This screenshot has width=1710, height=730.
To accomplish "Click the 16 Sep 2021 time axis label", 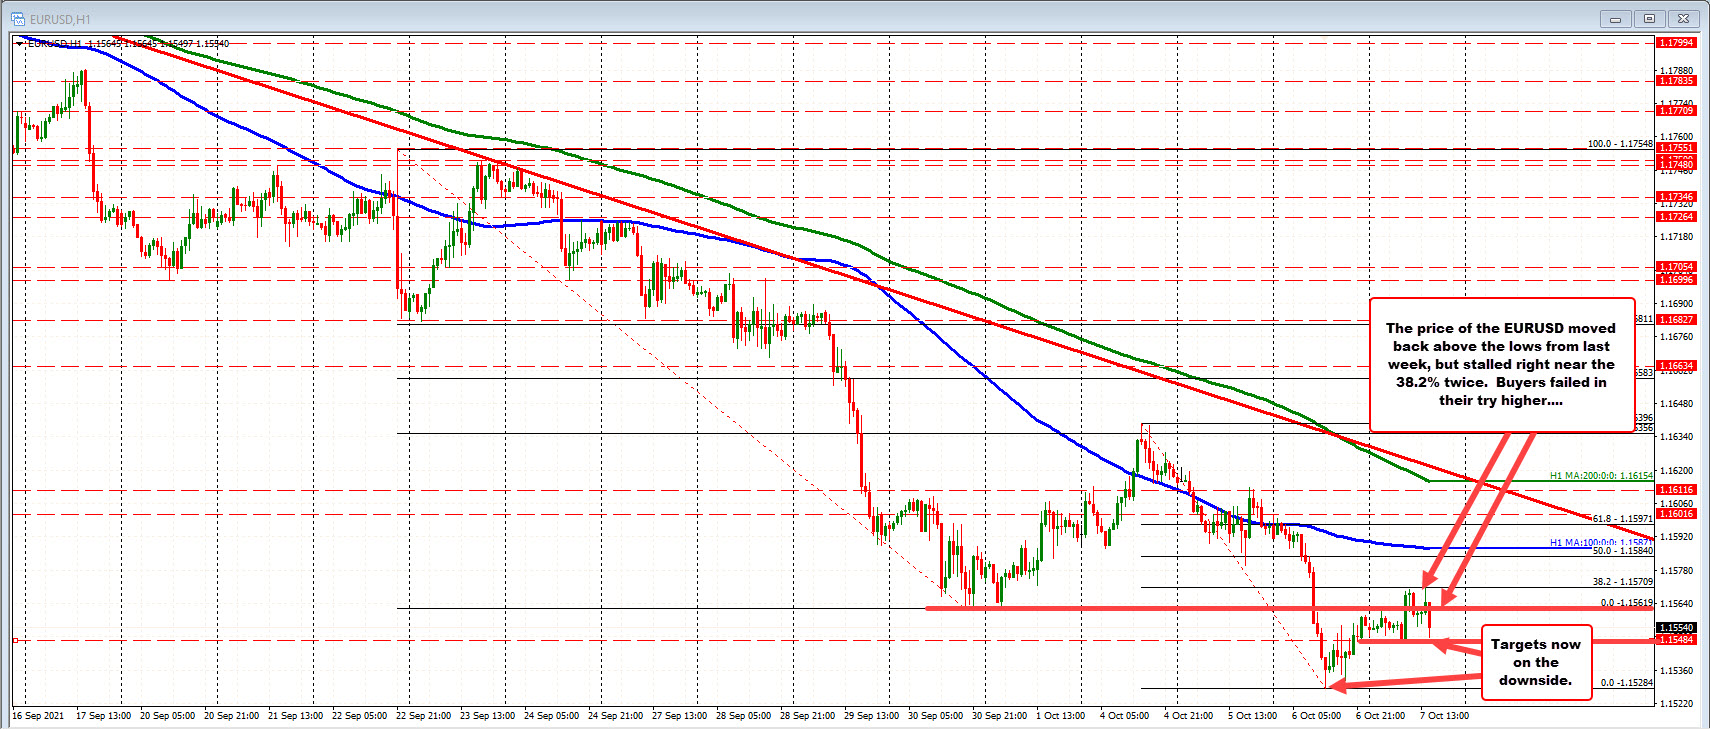I will [x=38, y=716].
